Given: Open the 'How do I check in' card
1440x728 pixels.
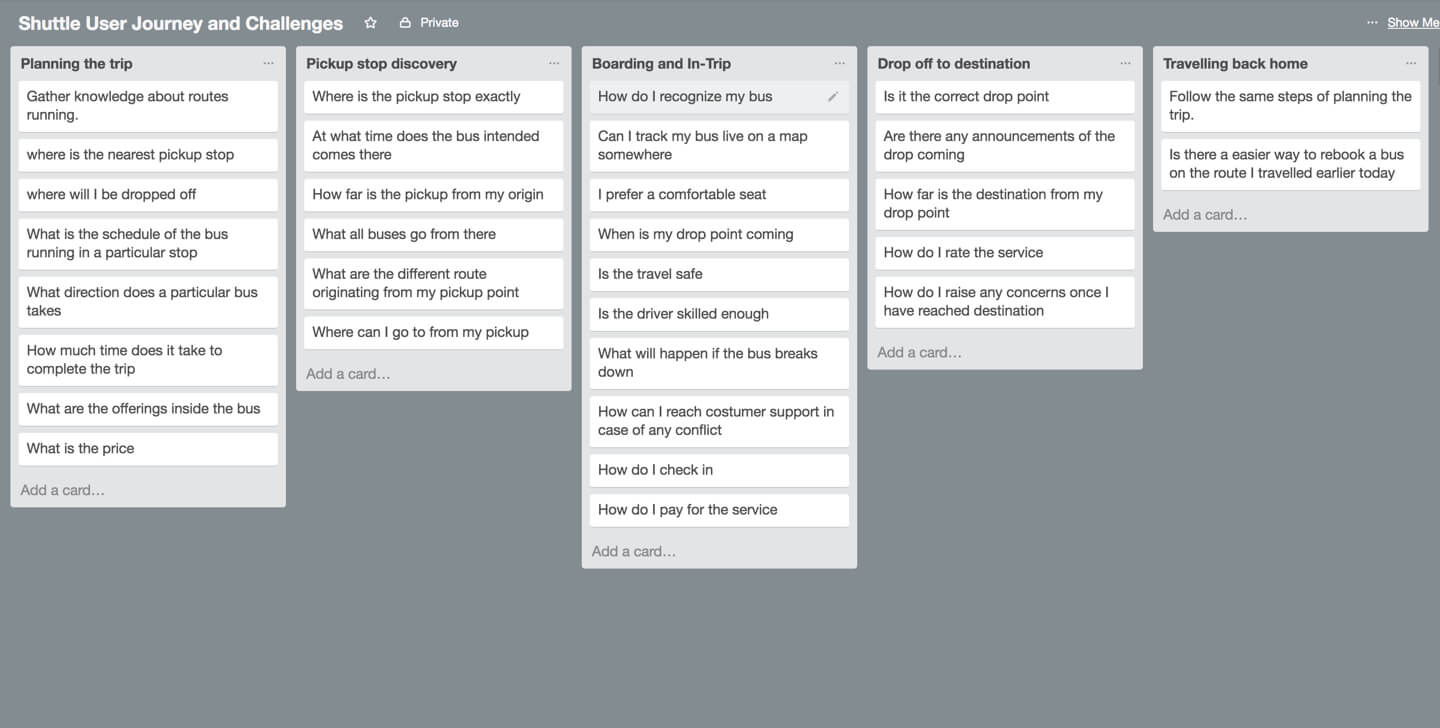Looking at the screenshot, I should tap(719, 470).
